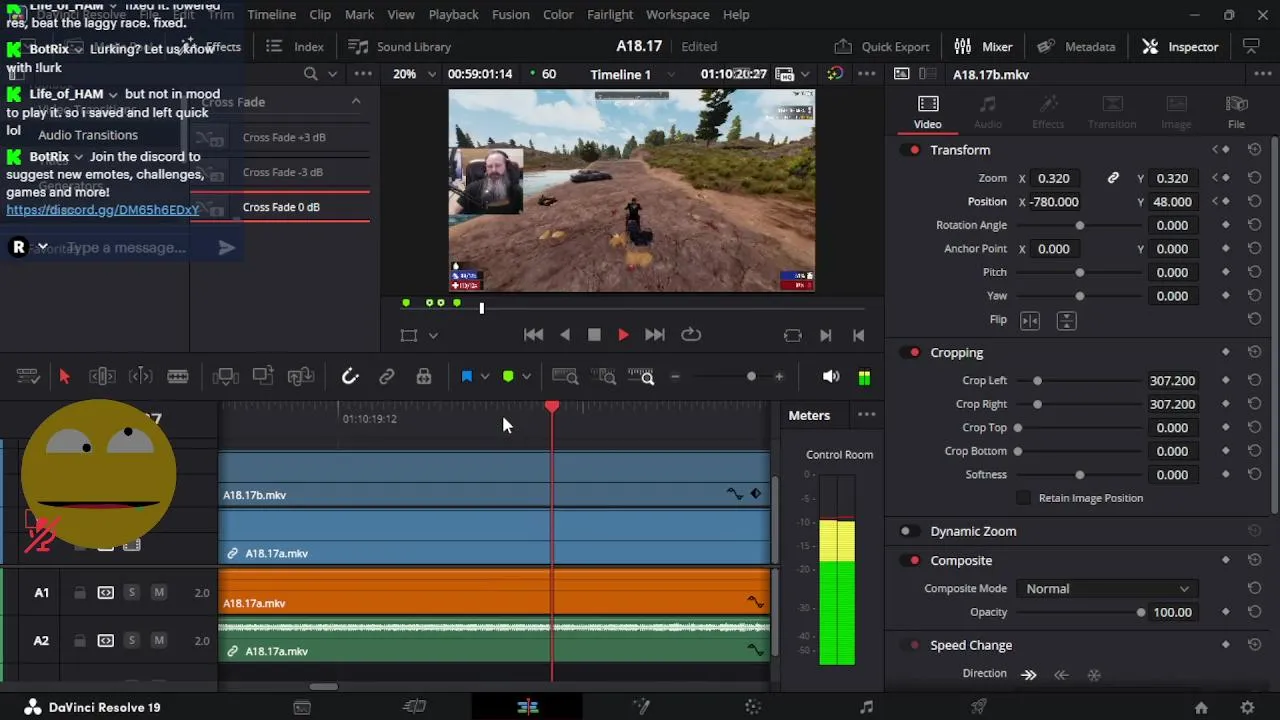Reset the Zoom transform values

point(1254,178)
